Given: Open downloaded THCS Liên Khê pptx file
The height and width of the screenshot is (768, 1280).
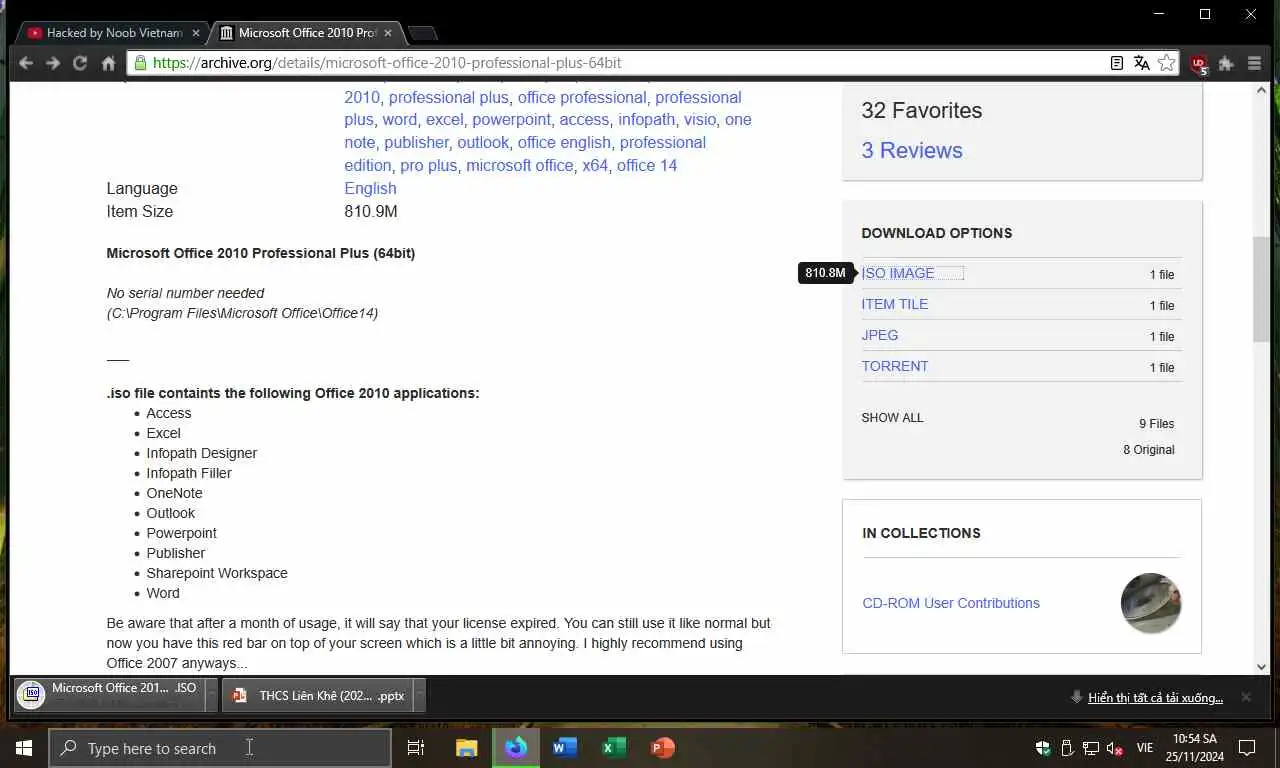Looking at the screenshot, I should [x=317, y=695].
